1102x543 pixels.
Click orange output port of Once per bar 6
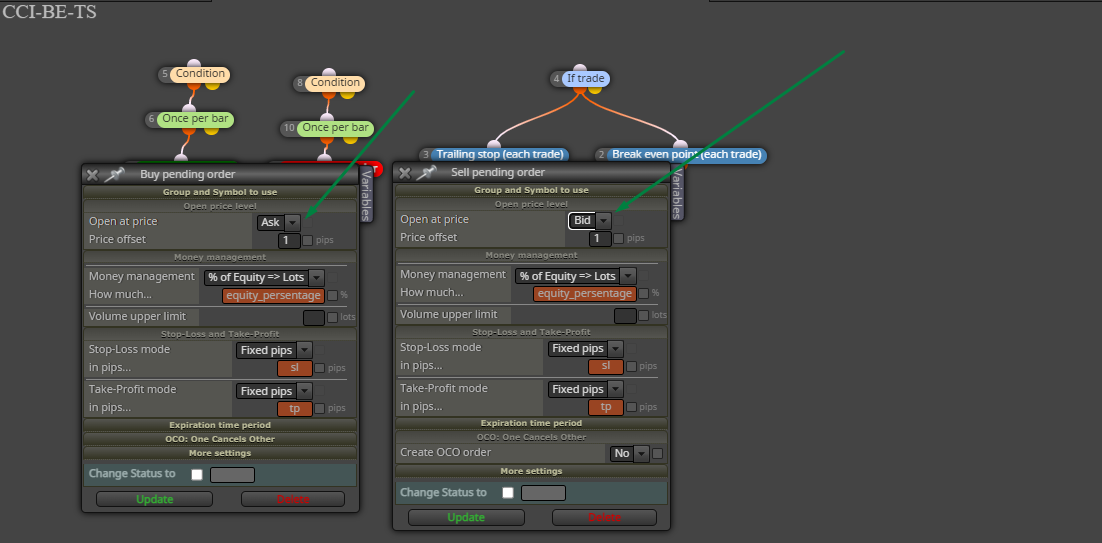[189, 131]
